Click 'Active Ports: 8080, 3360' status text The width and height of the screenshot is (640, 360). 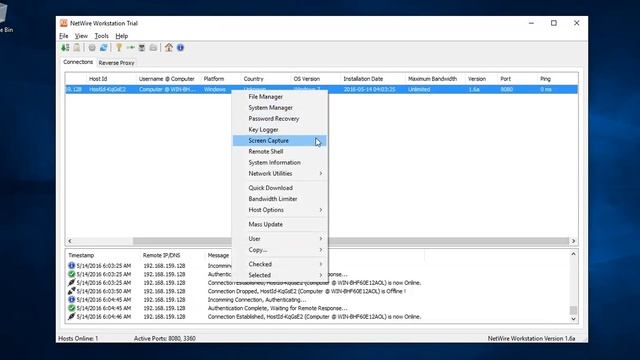pyautogui.click(x=164, y=338)
